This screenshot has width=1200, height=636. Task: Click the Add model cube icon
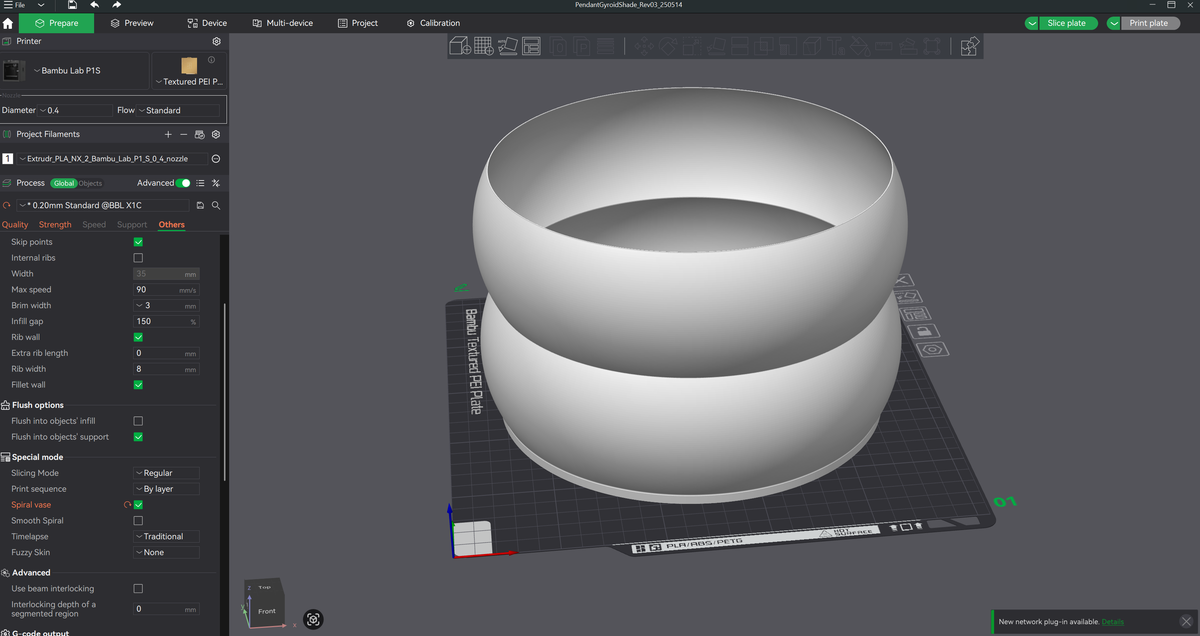[460, 45]
